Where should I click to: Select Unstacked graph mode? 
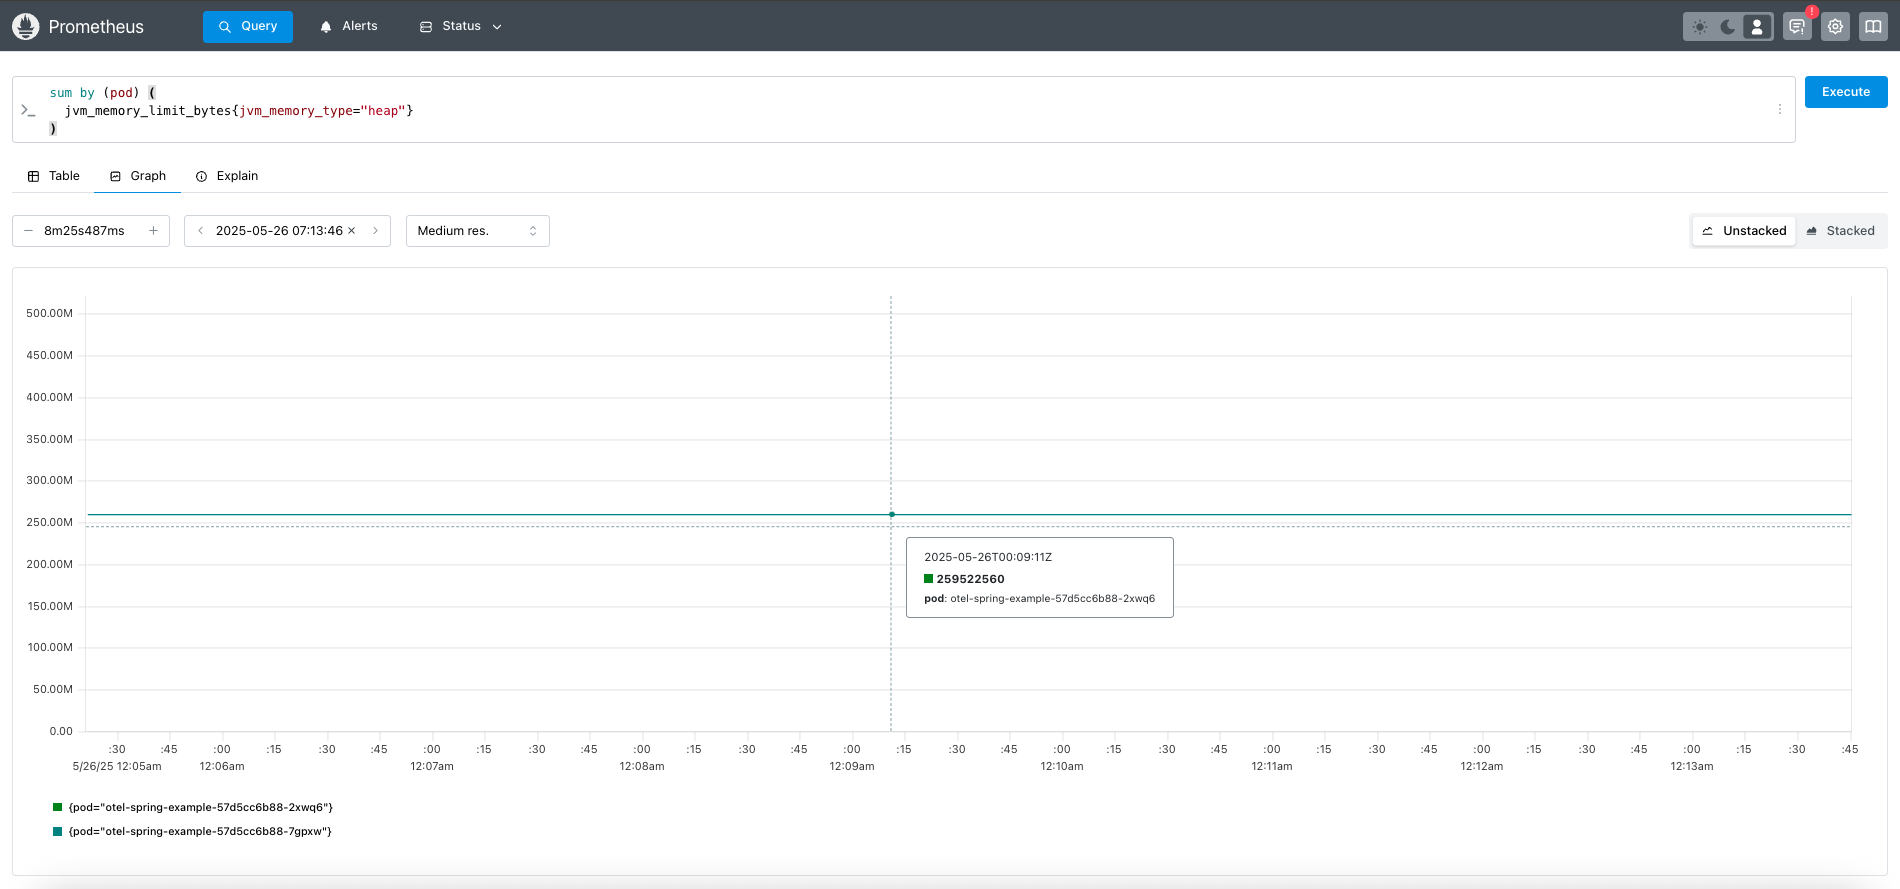[x=1744, y=231]
